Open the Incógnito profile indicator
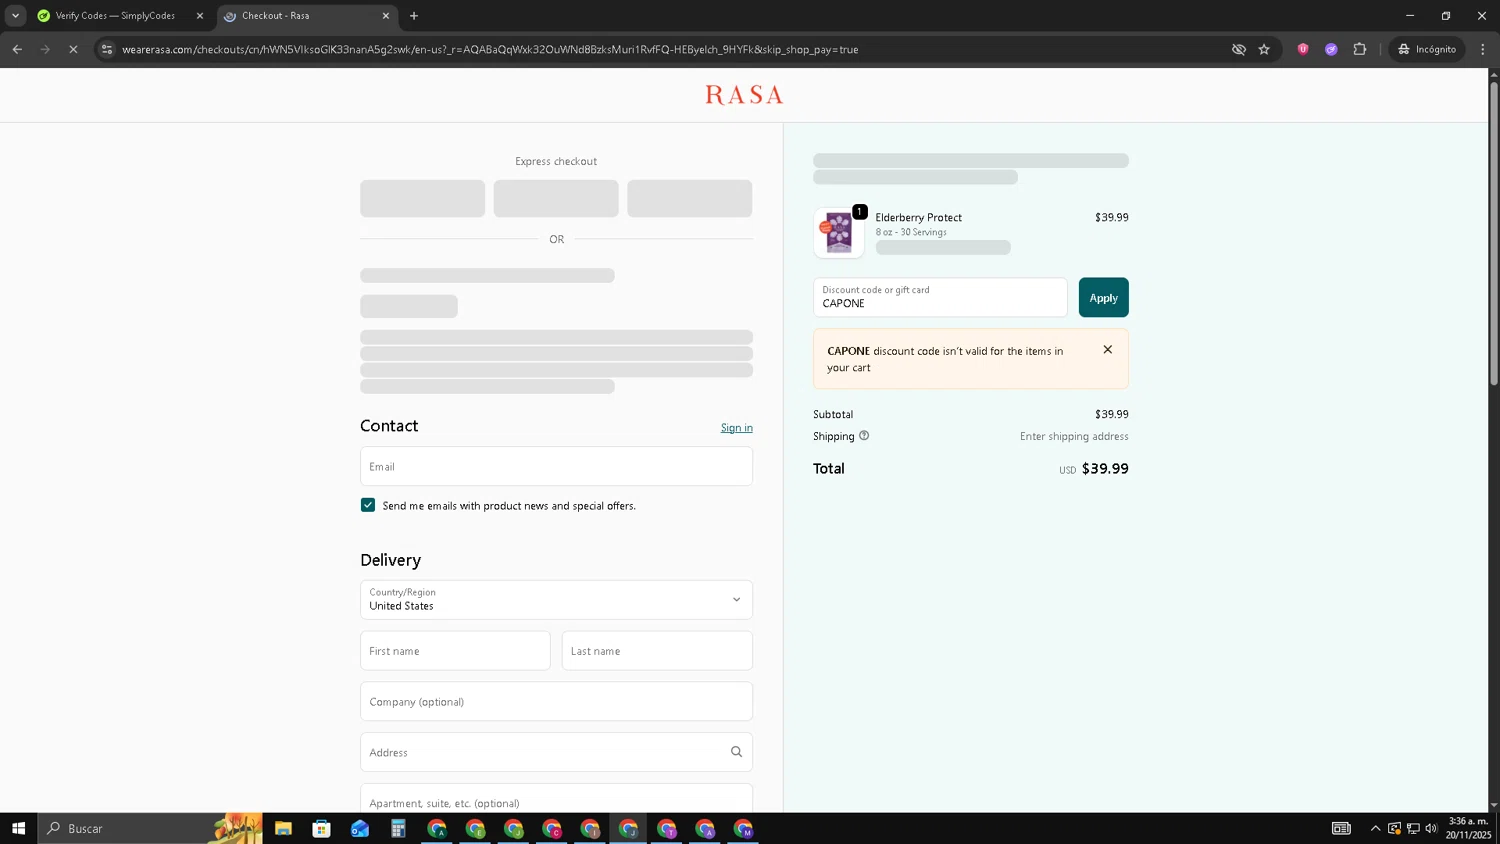Screen dimensions: 1500x844 [1427, 49]
